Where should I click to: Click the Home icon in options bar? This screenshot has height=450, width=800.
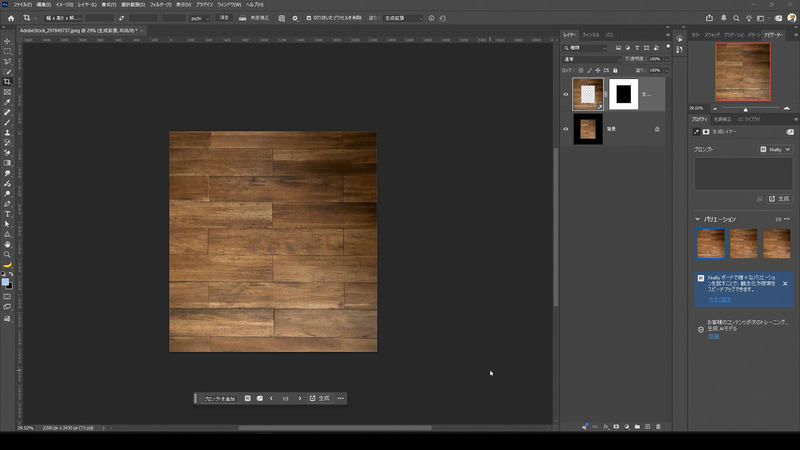click(11, 18)
